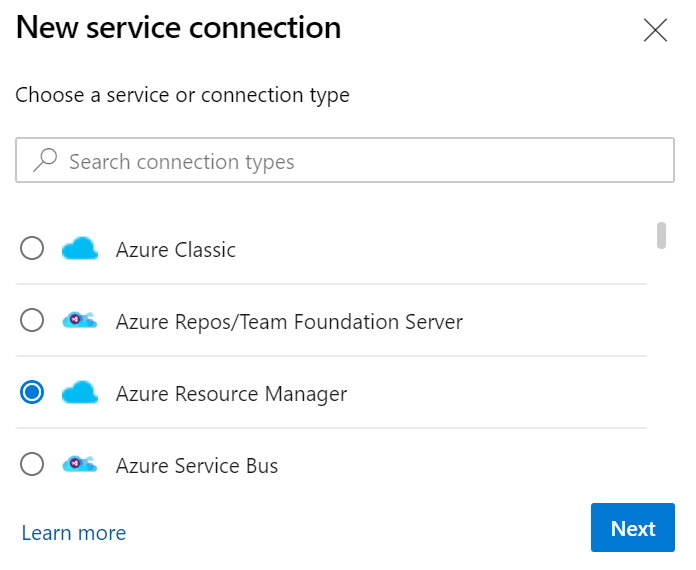Select the Azure Classic radio button

[x=32, y=249]
